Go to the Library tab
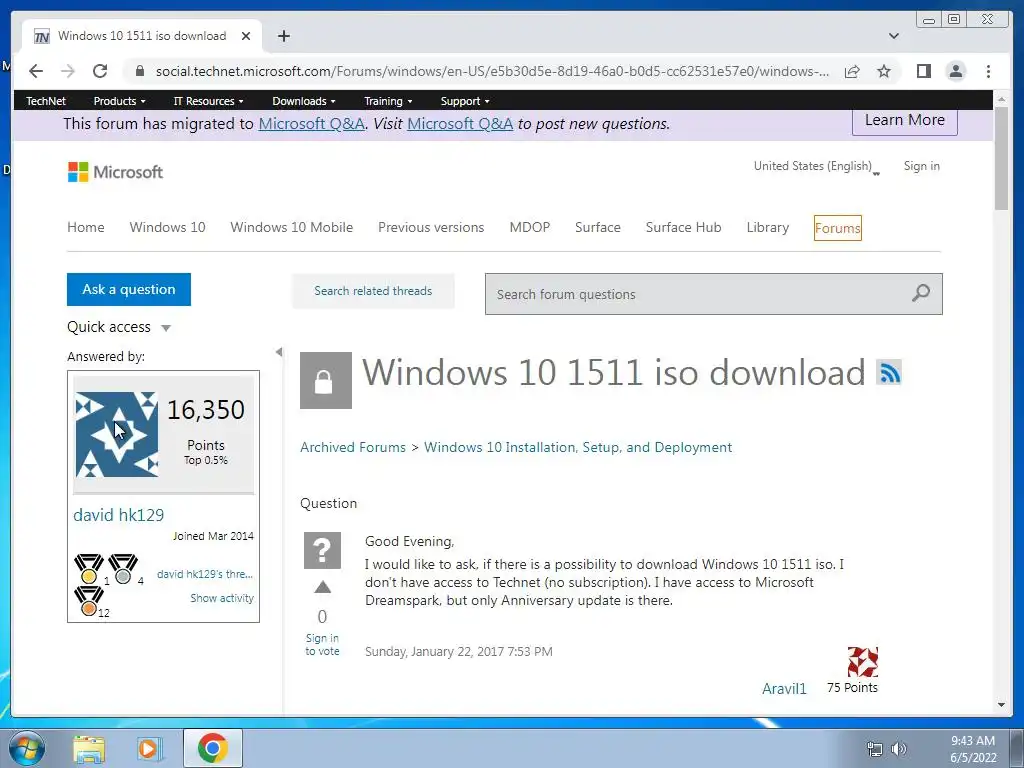The height and width of the screenshot is (768, 1024). point(767,227)
